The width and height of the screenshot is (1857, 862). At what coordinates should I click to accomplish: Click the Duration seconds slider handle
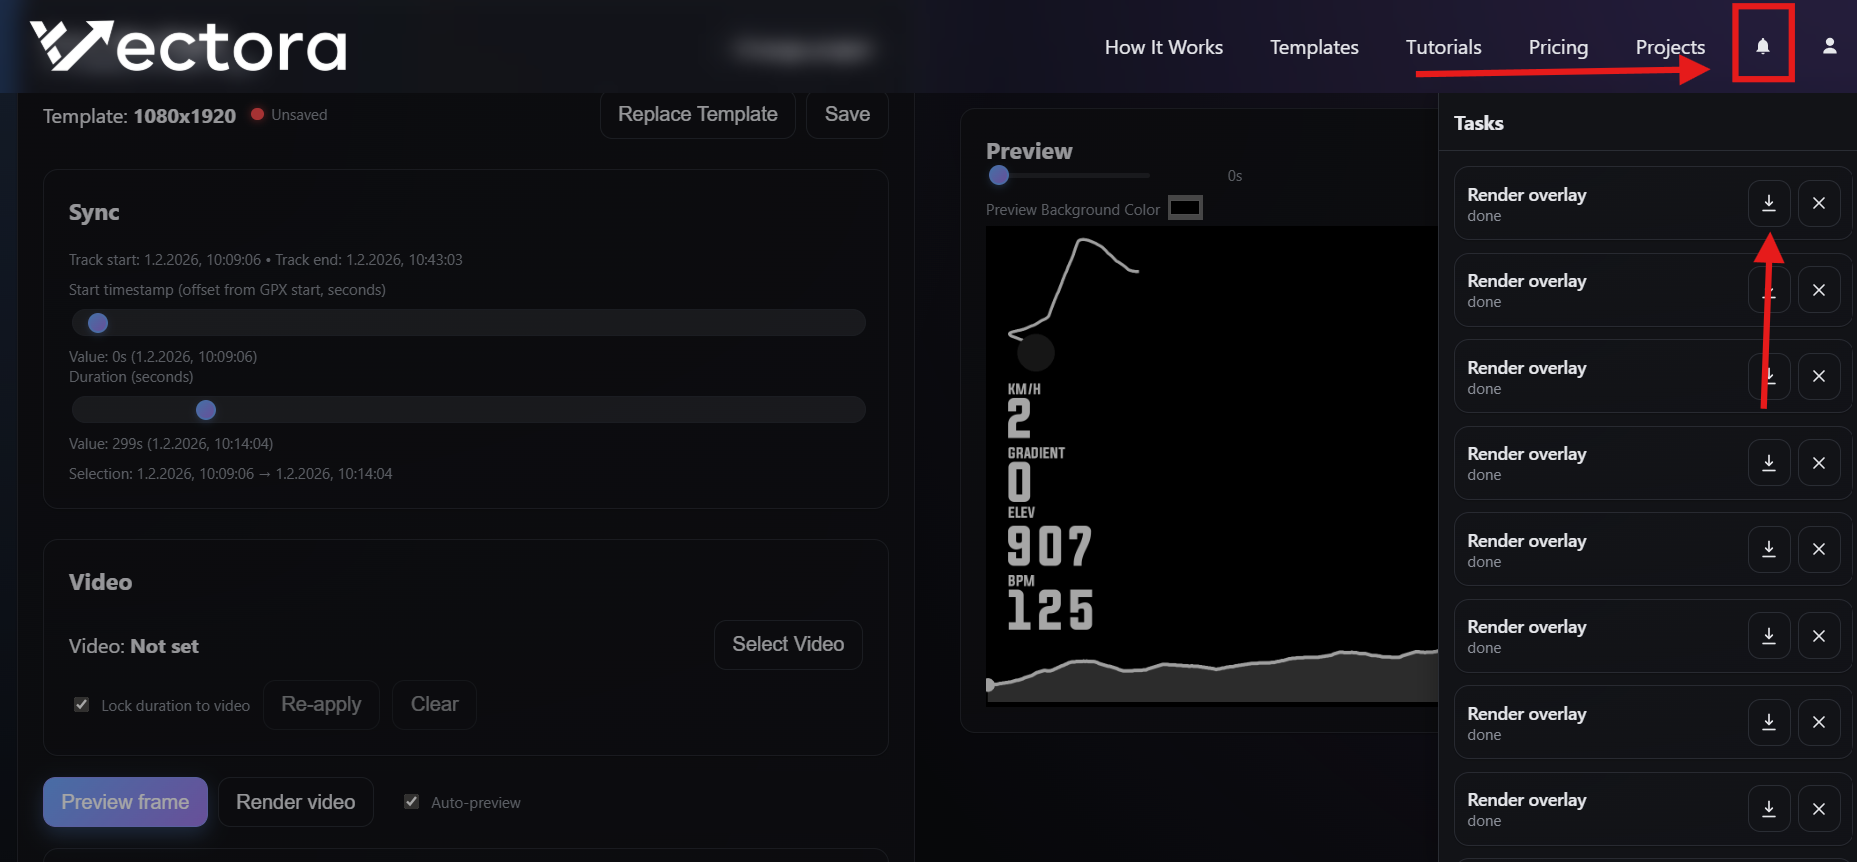click(206, 410)
